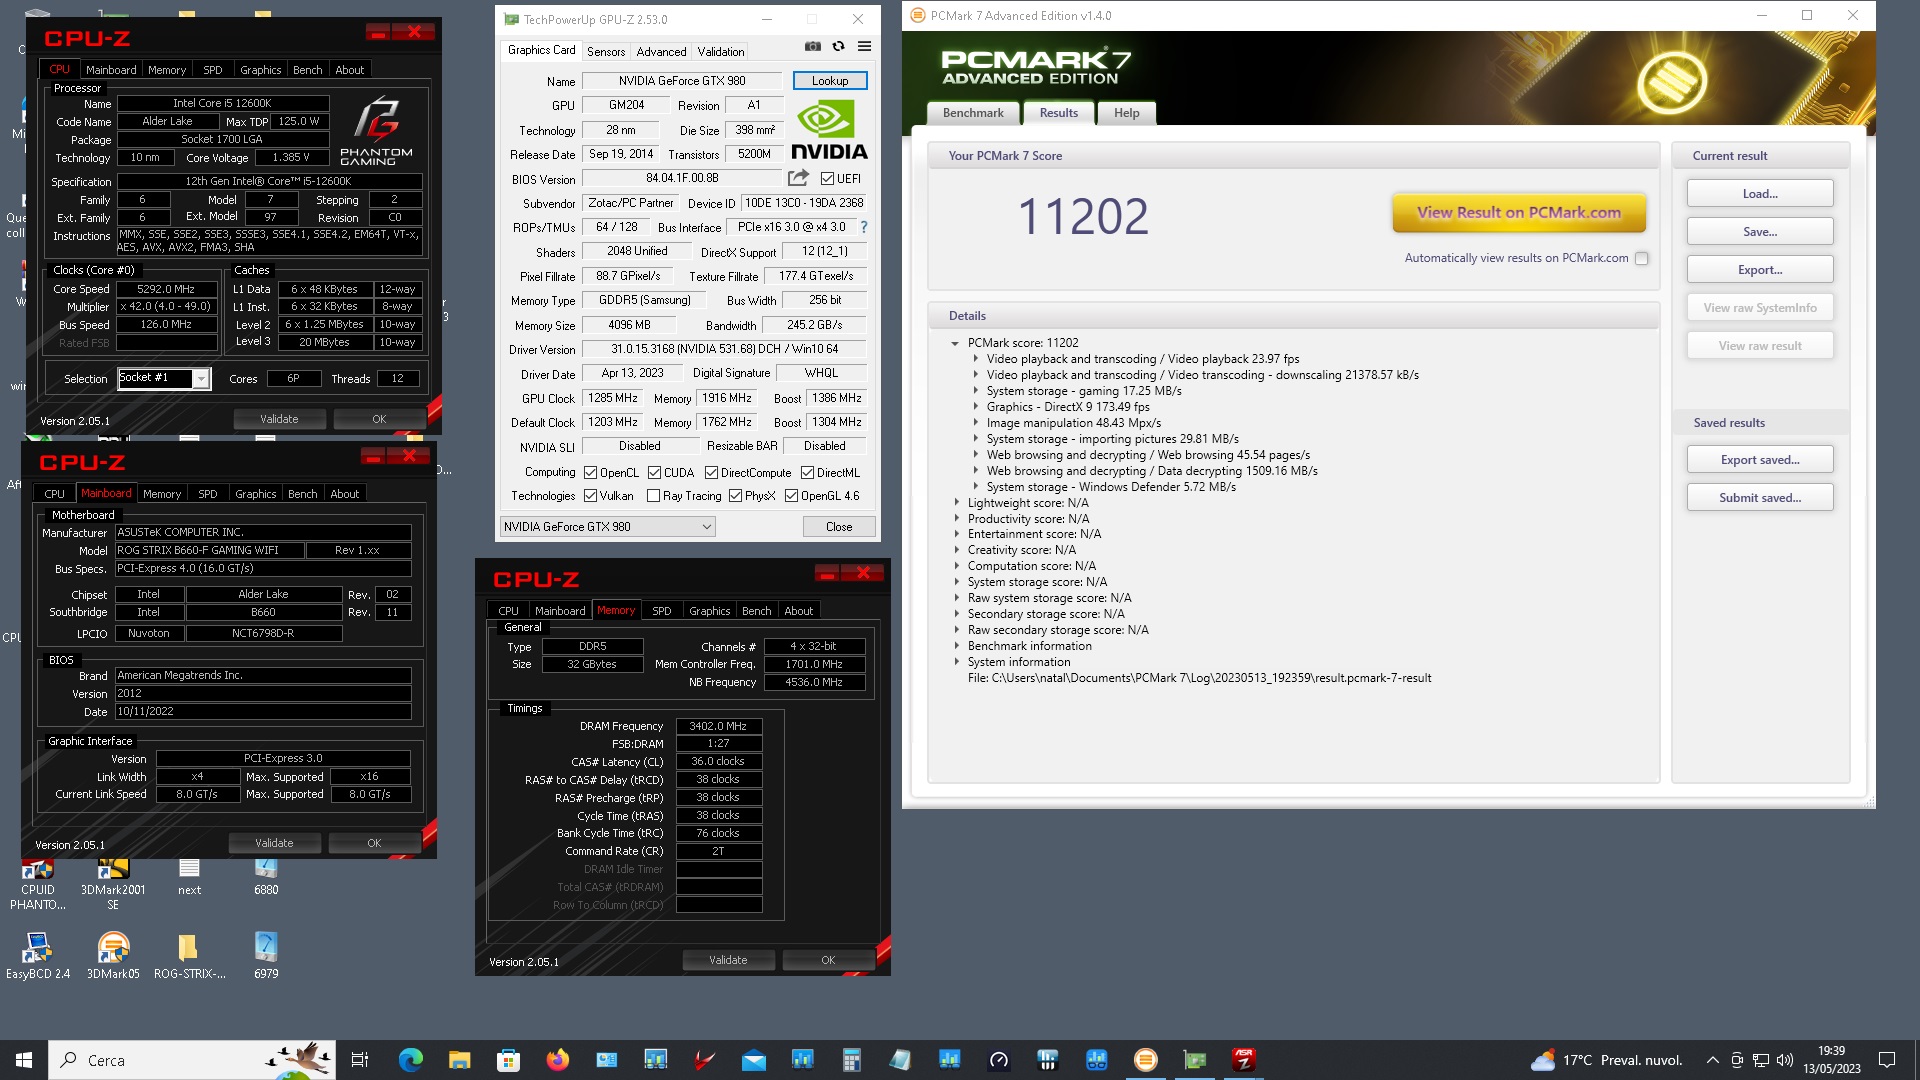Toggle the OpenGL 4.6 checkbox
Viewport: 1920px width, 1080px height.
pos(791,496)
